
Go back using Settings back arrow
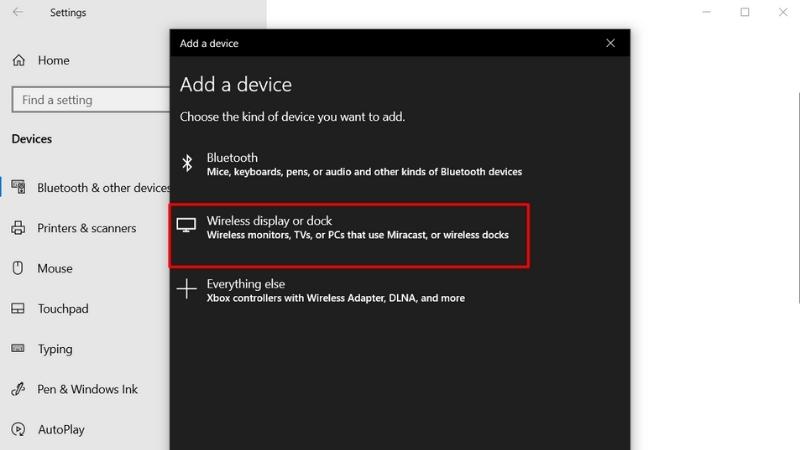(x=18, y=12)
